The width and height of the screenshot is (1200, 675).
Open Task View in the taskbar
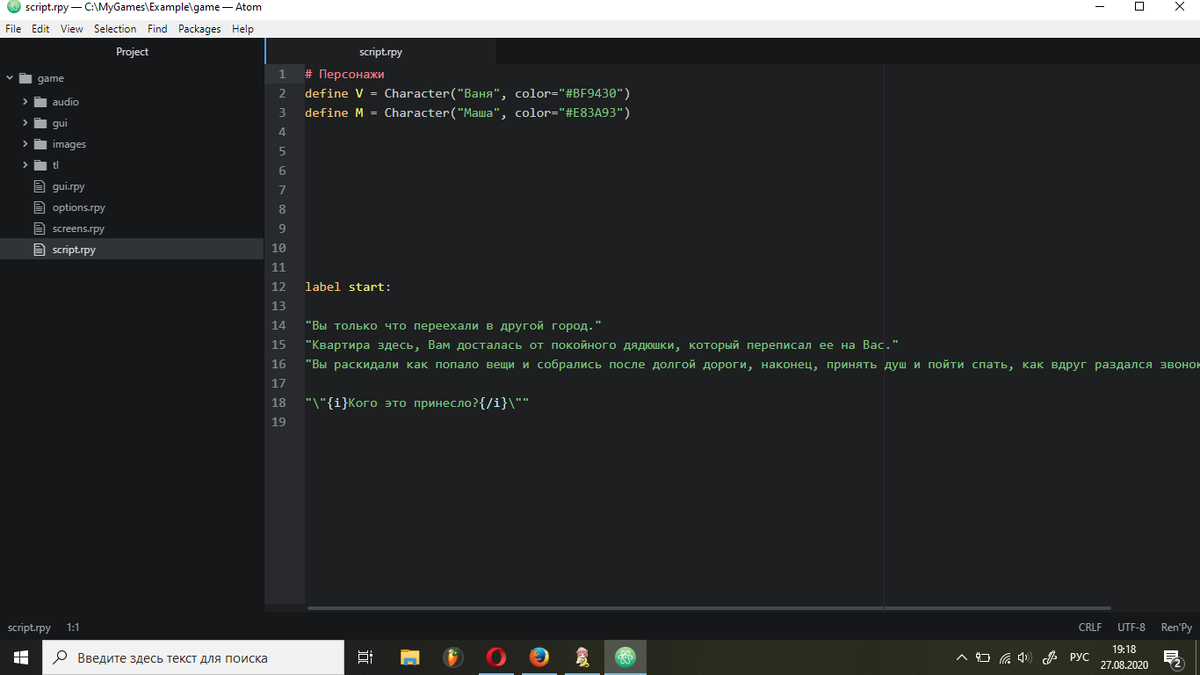click(x=365, y=657)
